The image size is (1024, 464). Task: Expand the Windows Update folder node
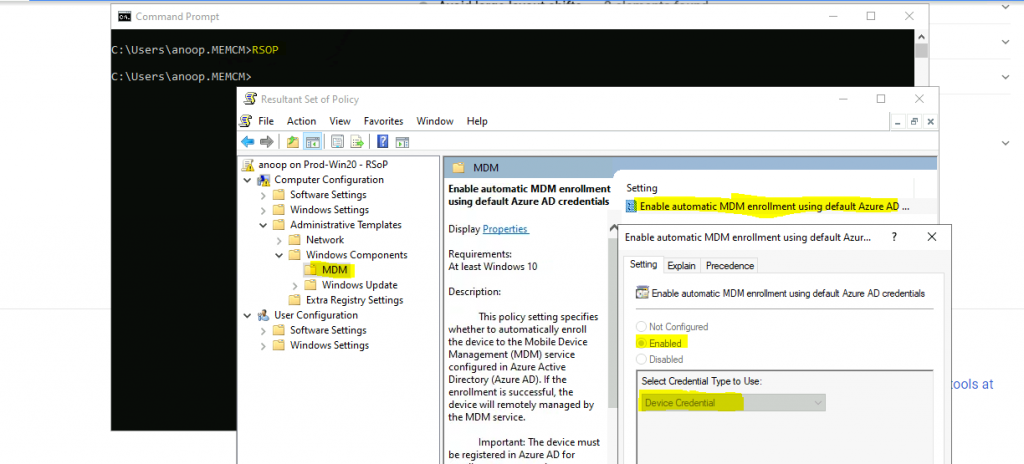click(x=295, y=285)
